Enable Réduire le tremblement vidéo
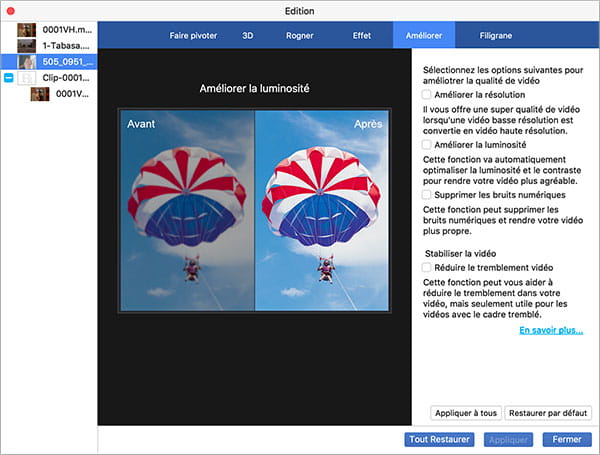The width and height of the screenshot is (600, 455). (x=426, y=267)
